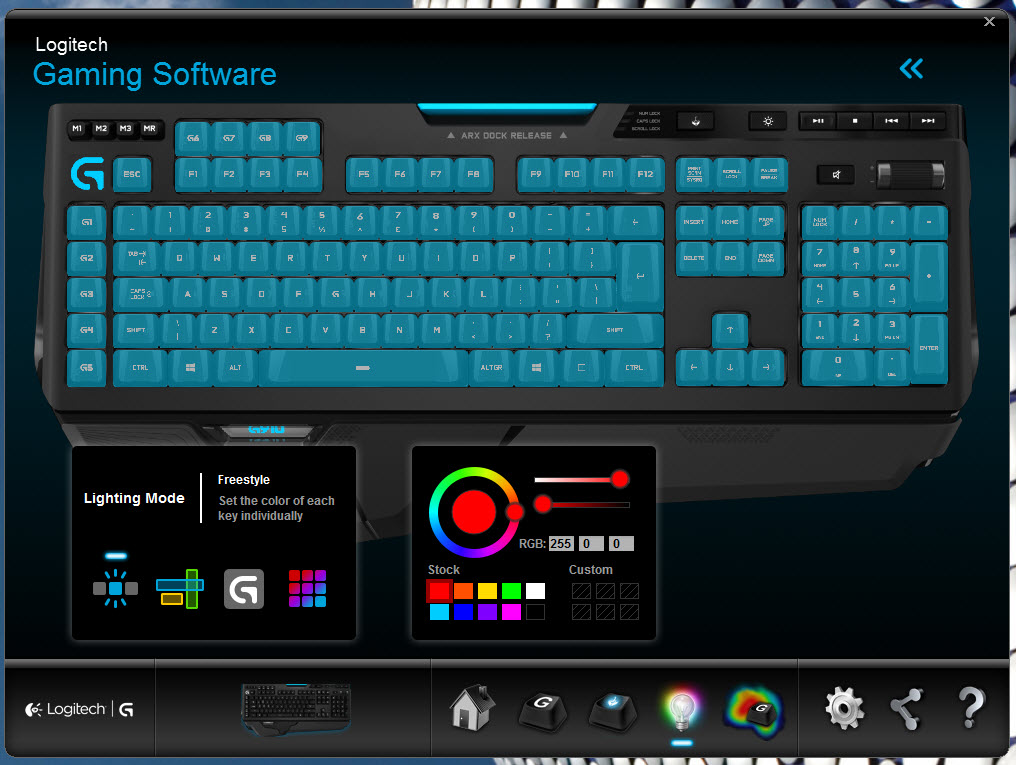Open Help question mark icon

pyautogui.click(x=971, y=707)
